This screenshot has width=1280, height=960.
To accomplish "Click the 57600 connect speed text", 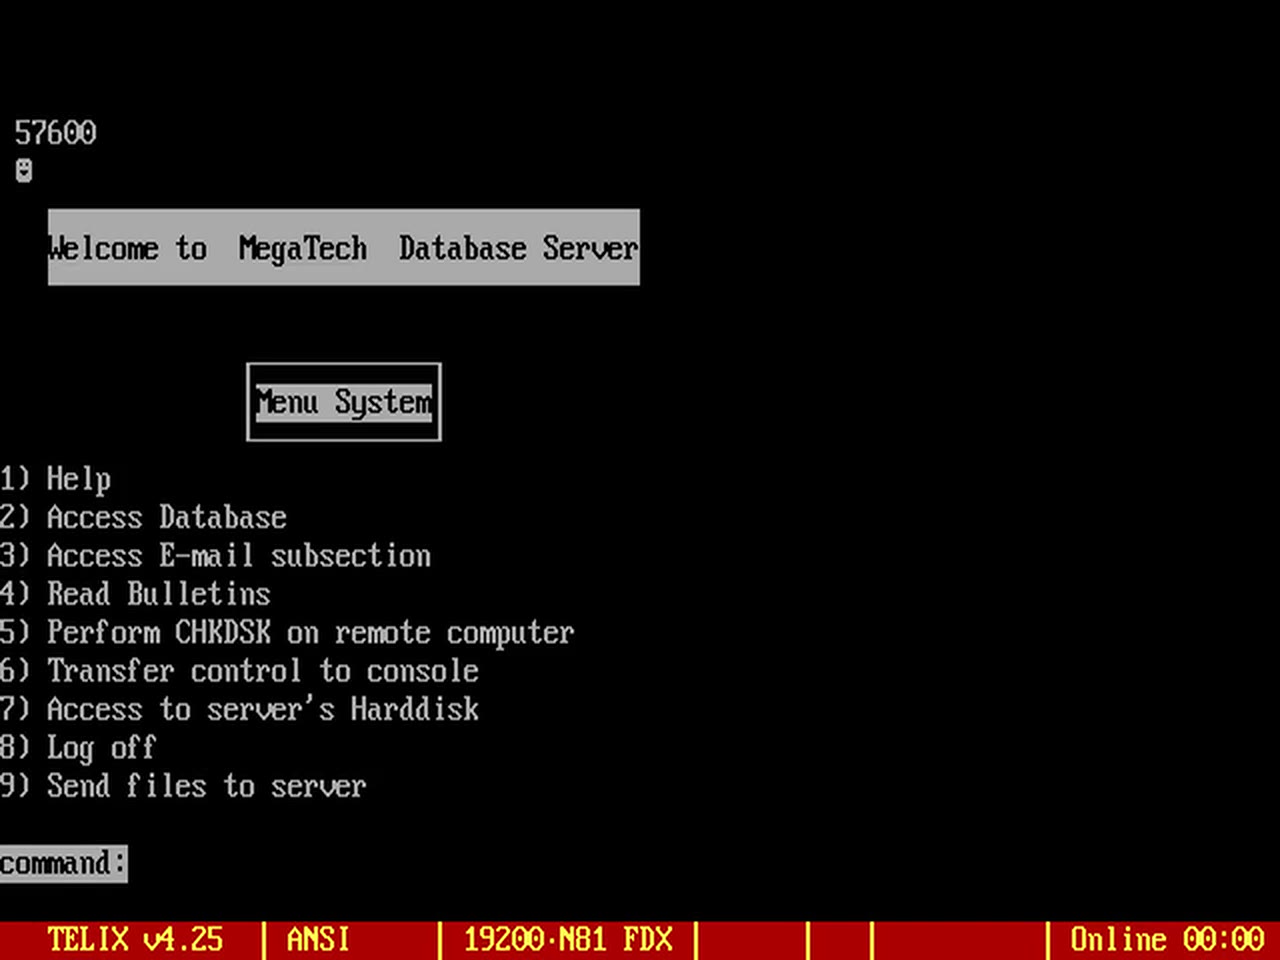I will [x=56, y=133].
